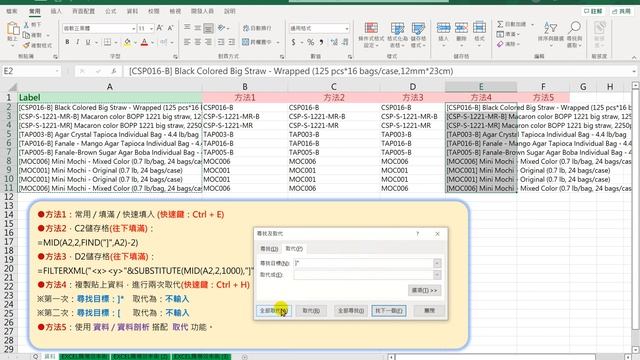Open font name combo box

(x=99, y=28)
